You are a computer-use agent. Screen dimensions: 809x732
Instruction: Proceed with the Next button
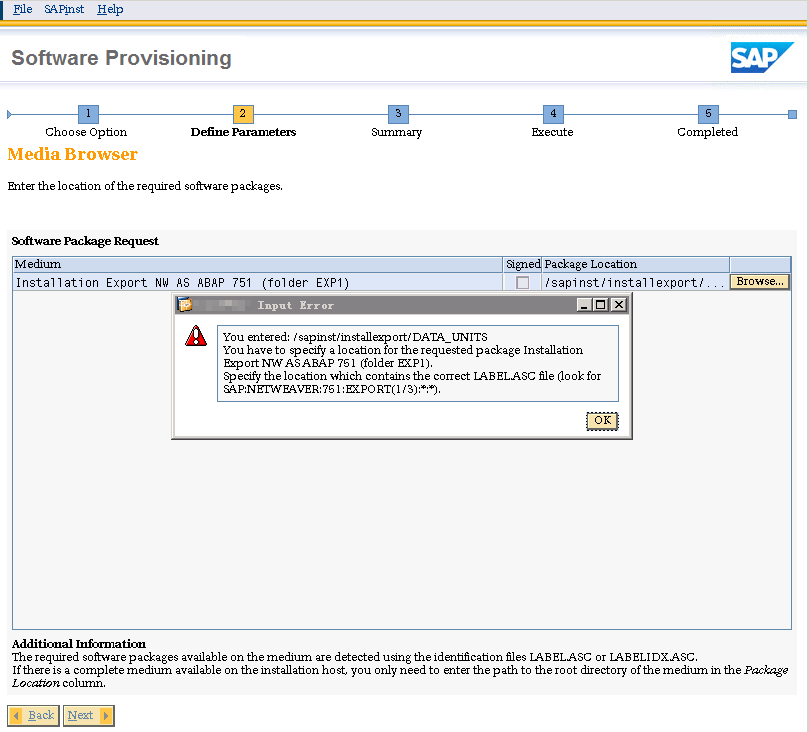[88, 715]
